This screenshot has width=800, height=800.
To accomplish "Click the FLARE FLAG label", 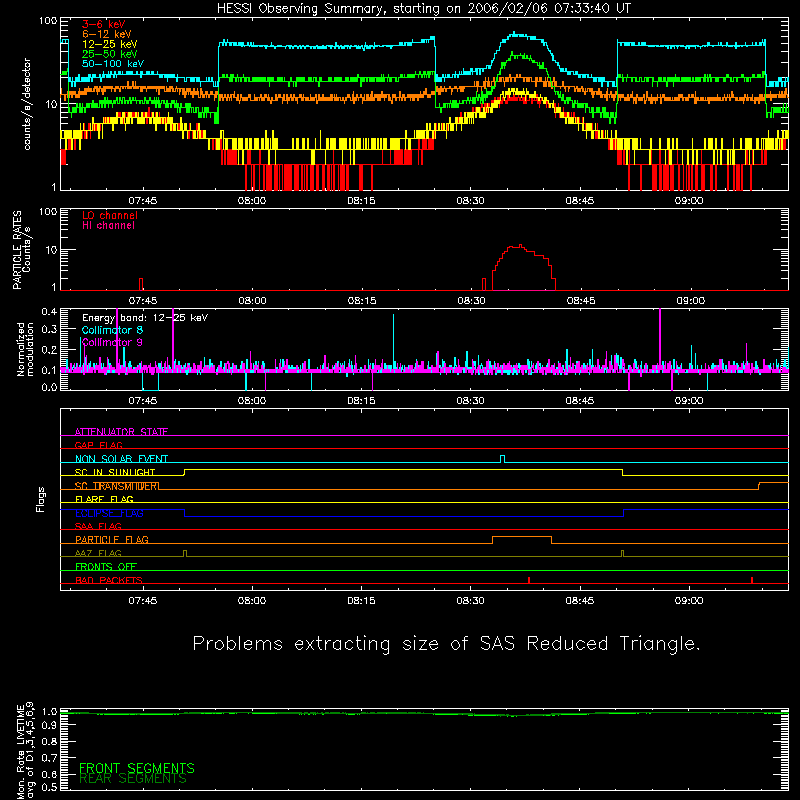I will point(104,499).
